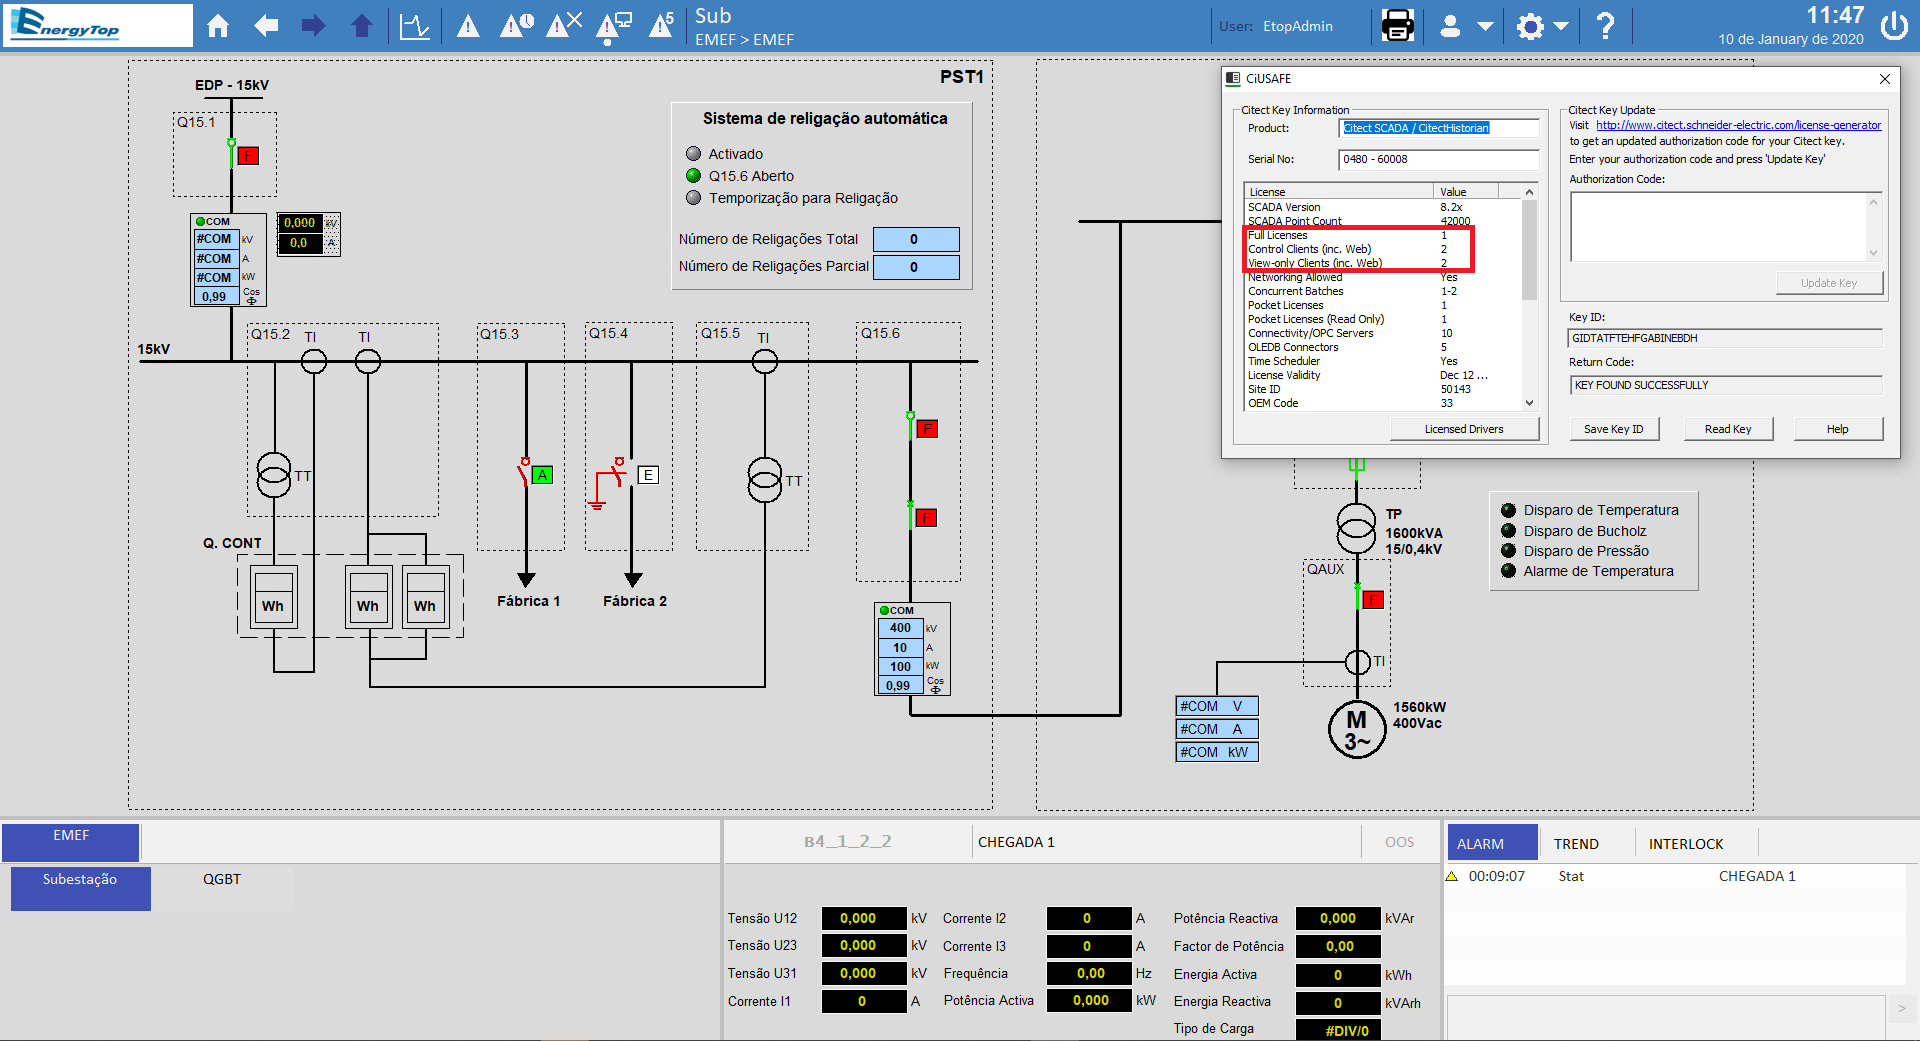Click the Update Key button
The height and width of the screenshot is (1041, 1920).
click(x=1829, y=283)
